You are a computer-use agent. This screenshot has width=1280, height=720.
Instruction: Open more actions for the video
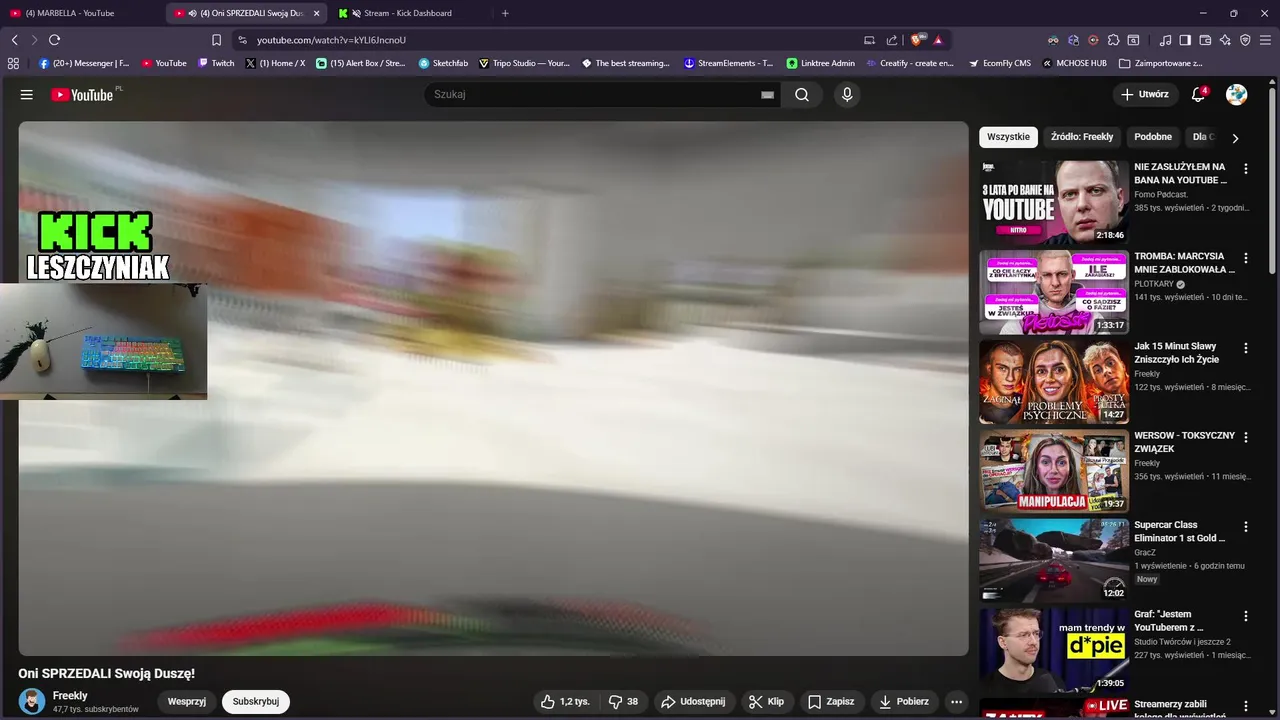(x=956, y=702)
